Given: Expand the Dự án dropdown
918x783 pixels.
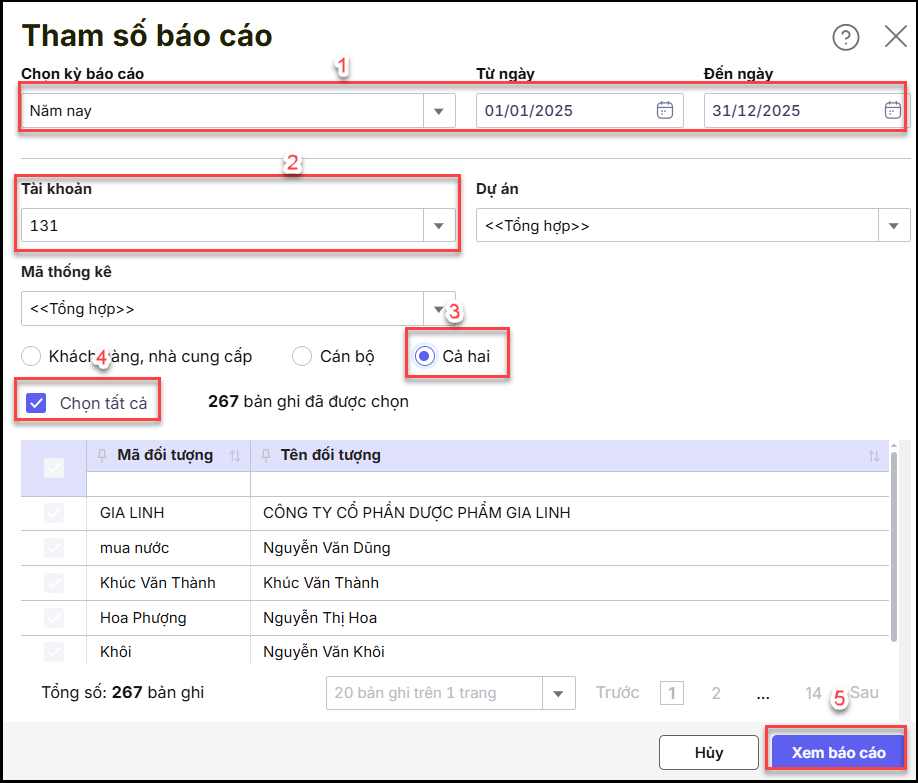Looking at the screenshot, I should coord(893,226).
